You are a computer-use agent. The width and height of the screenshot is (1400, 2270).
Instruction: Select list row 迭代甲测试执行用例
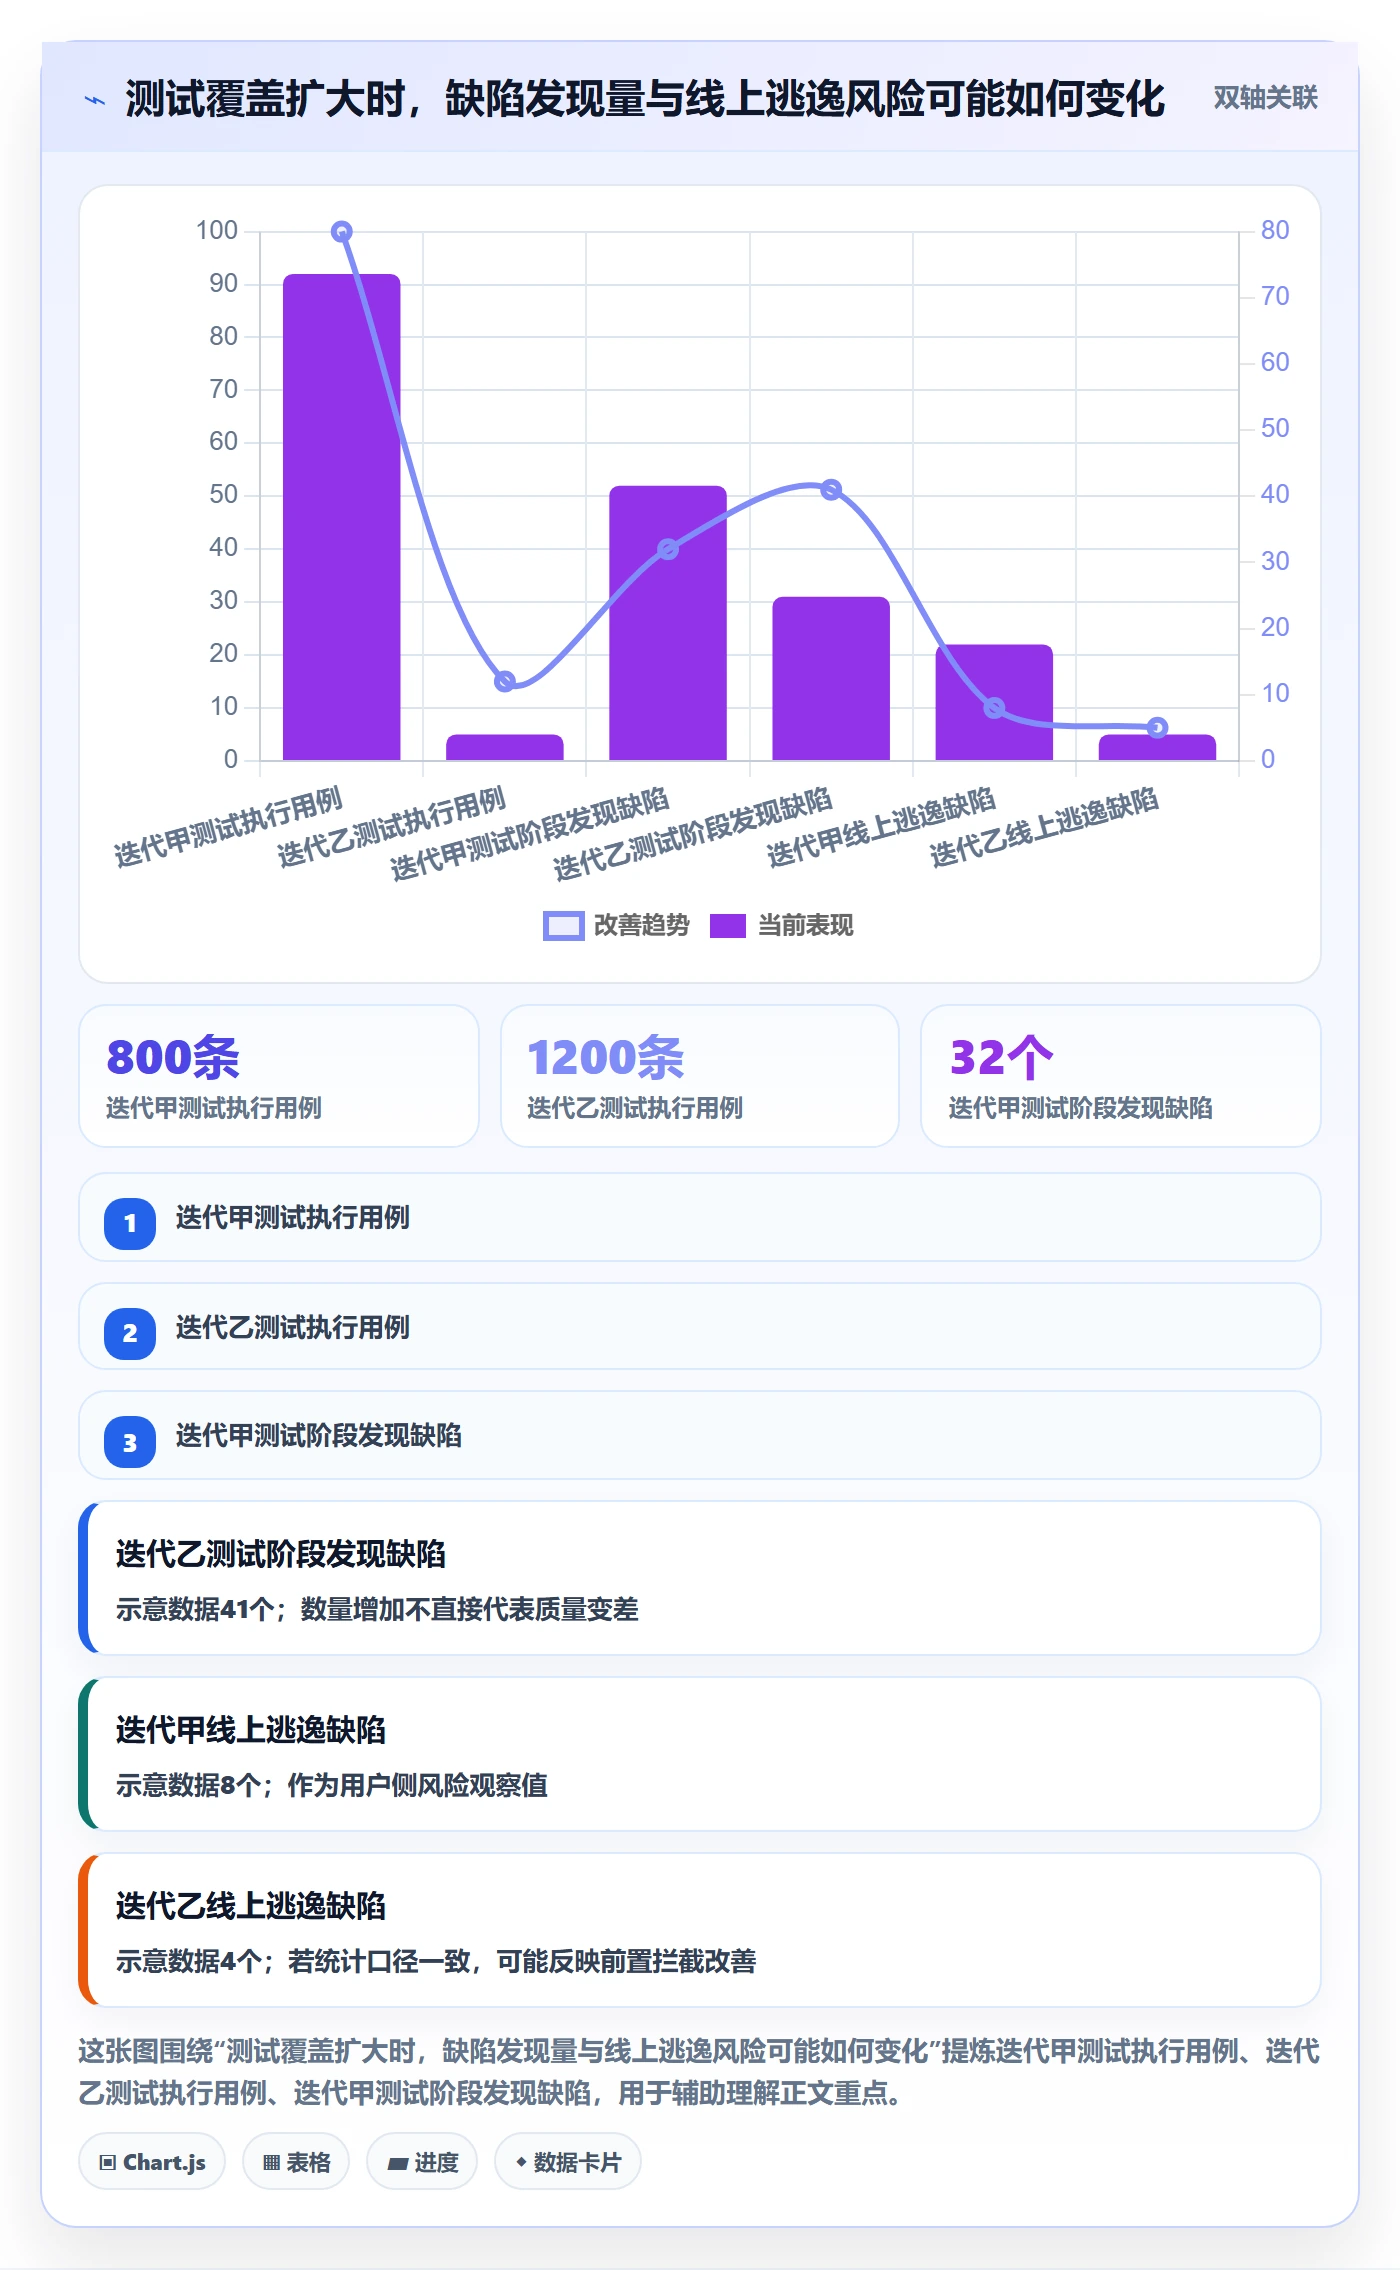click(x=700, y=1218)
